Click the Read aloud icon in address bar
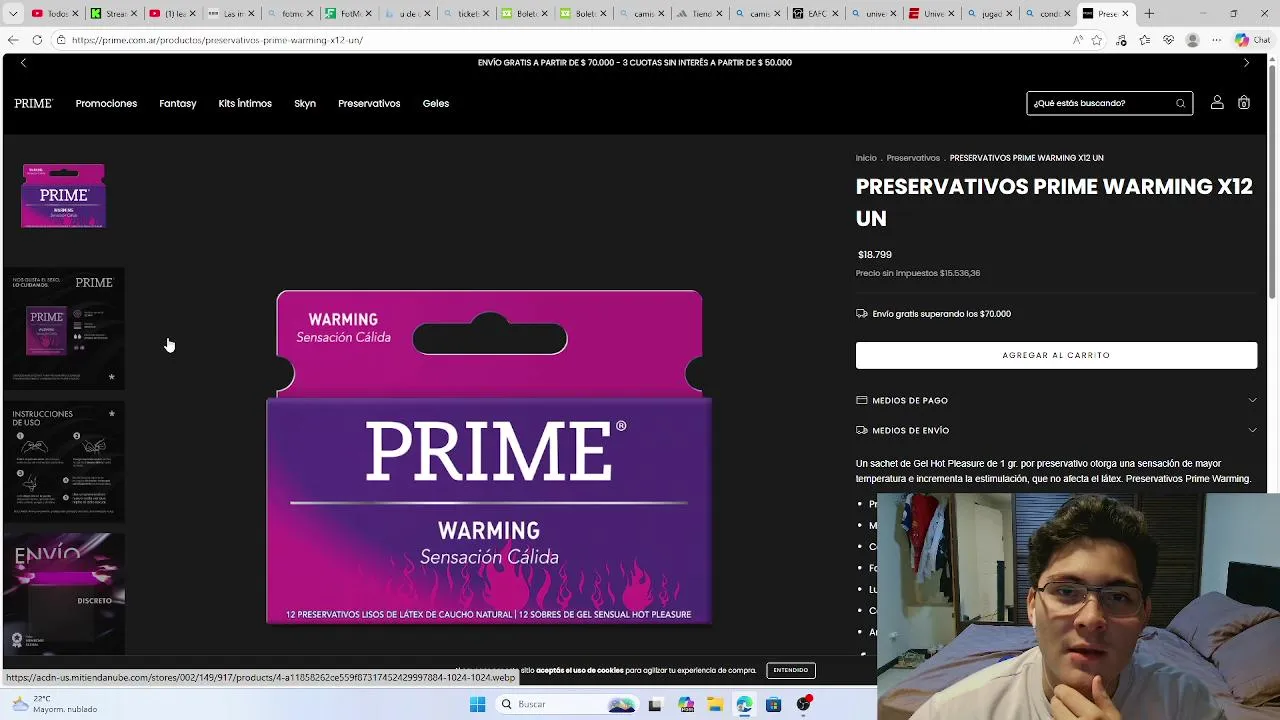 (x=1077, y=40)
